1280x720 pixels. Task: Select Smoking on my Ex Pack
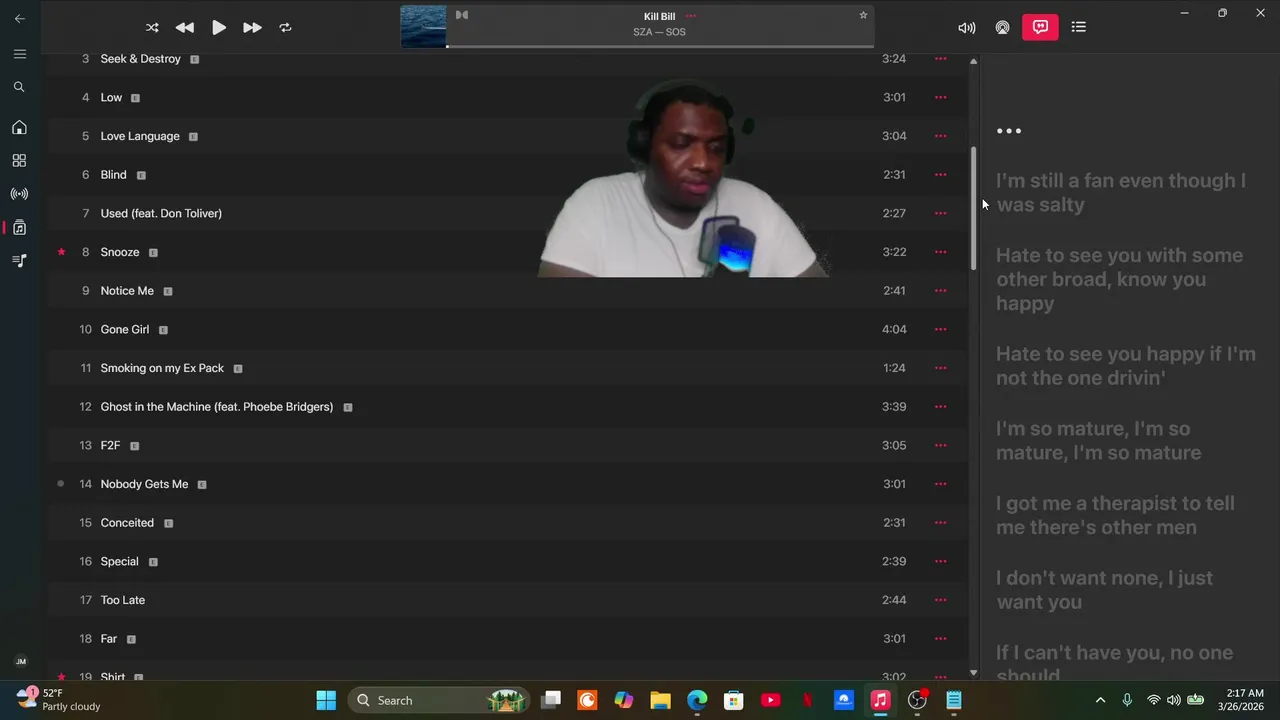tap(506, 368)
